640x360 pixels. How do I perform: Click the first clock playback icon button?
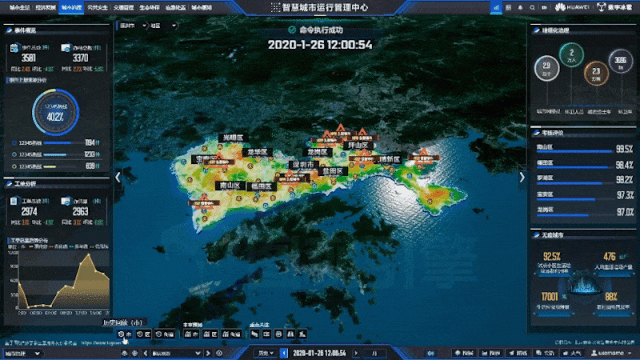tap(124, 334)
